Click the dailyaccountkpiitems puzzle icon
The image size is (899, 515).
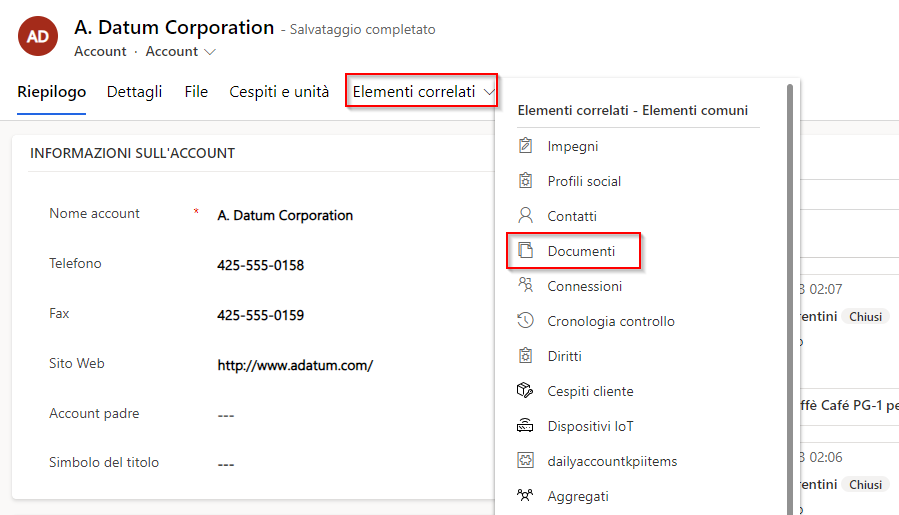pyautogui.click(x=525, y=461)
